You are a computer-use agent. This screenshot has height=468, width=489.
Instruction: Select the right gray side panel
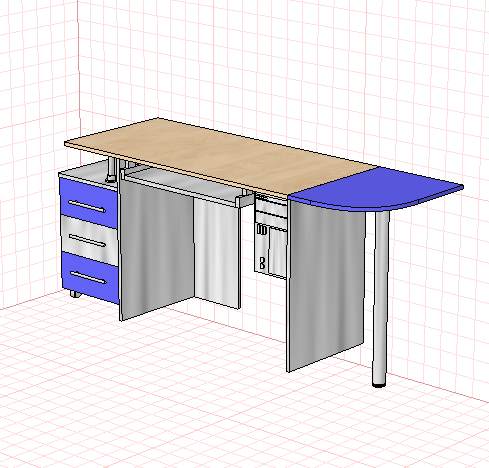pyautogui.click(x=326, y=285)
